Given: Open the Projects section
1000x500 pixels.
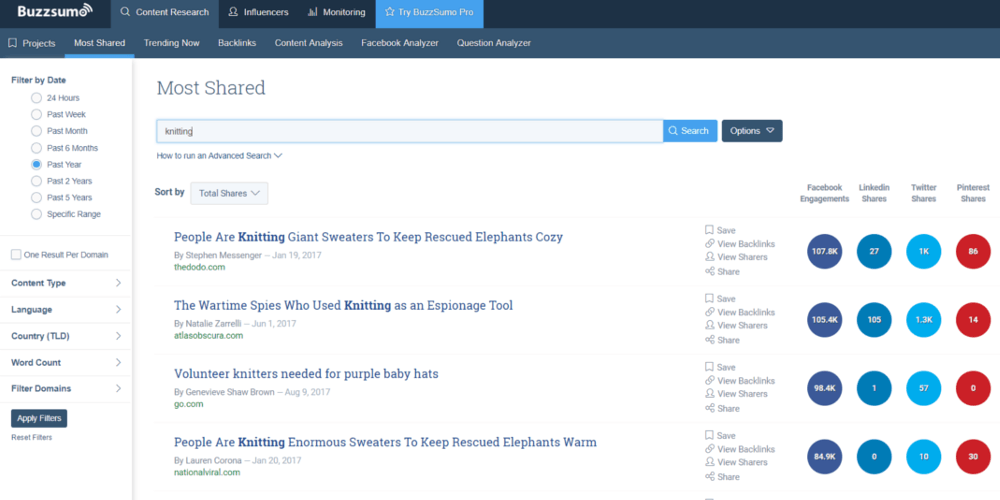Looking at the screenshot, I should coord(32,43).
